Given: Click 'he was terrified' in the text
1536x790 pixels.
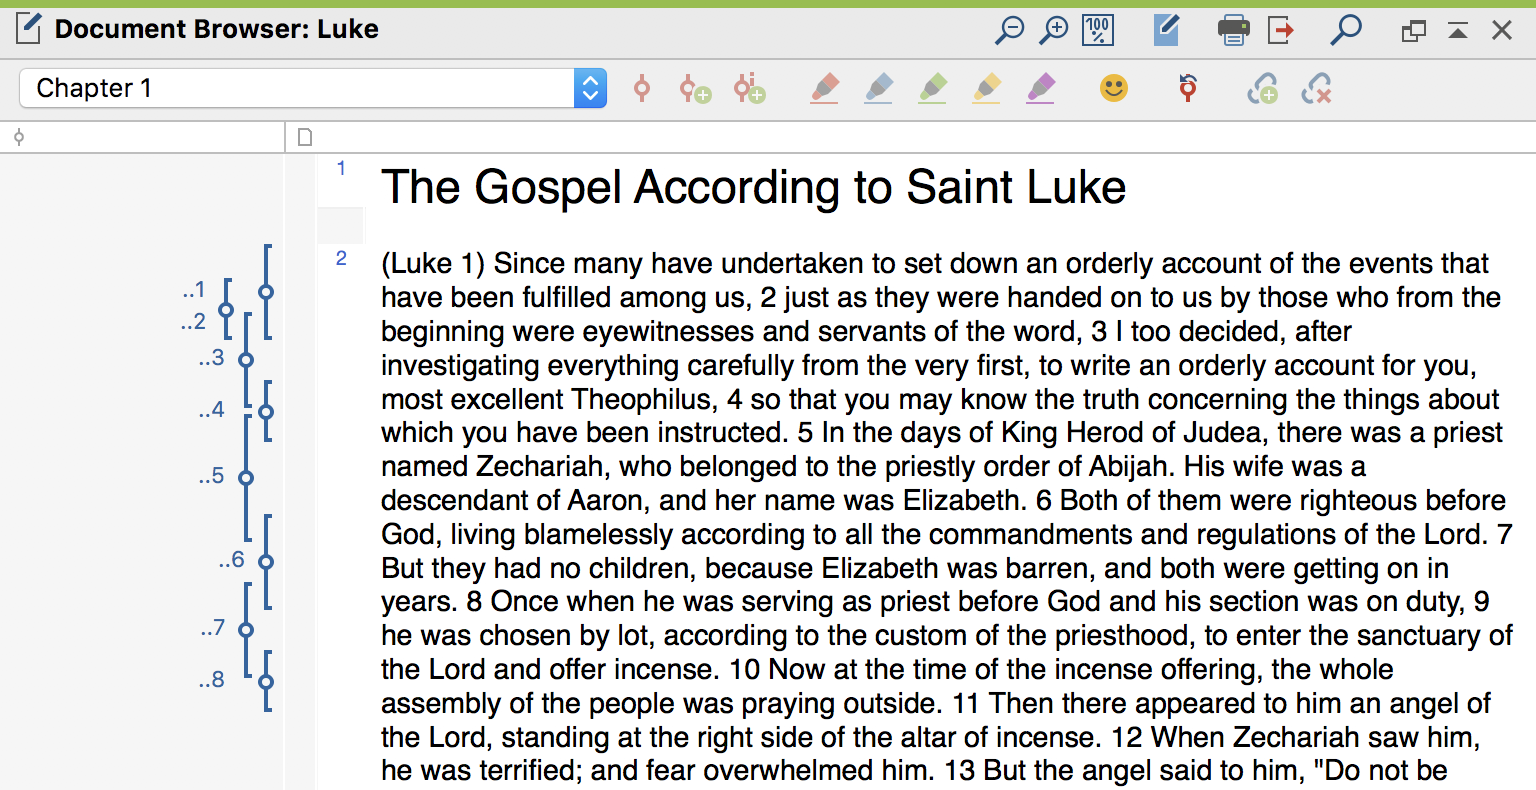Looking at the screenshot, I should 482,771.
